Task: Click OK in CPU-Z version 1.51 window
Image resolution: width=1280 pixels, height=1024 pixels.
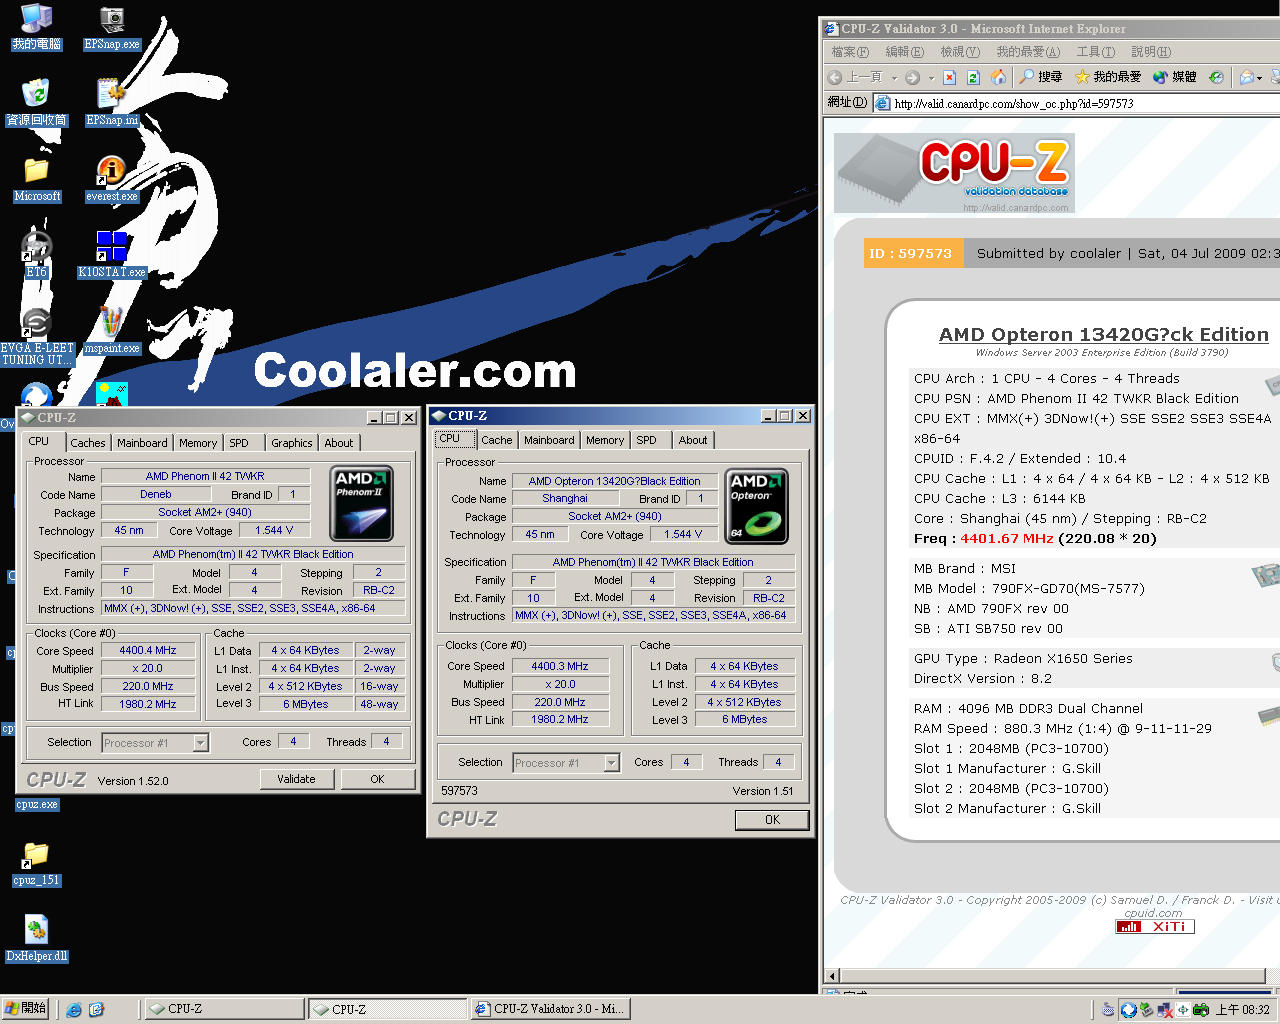Action: pyautogui.click(x=772, y=820)
